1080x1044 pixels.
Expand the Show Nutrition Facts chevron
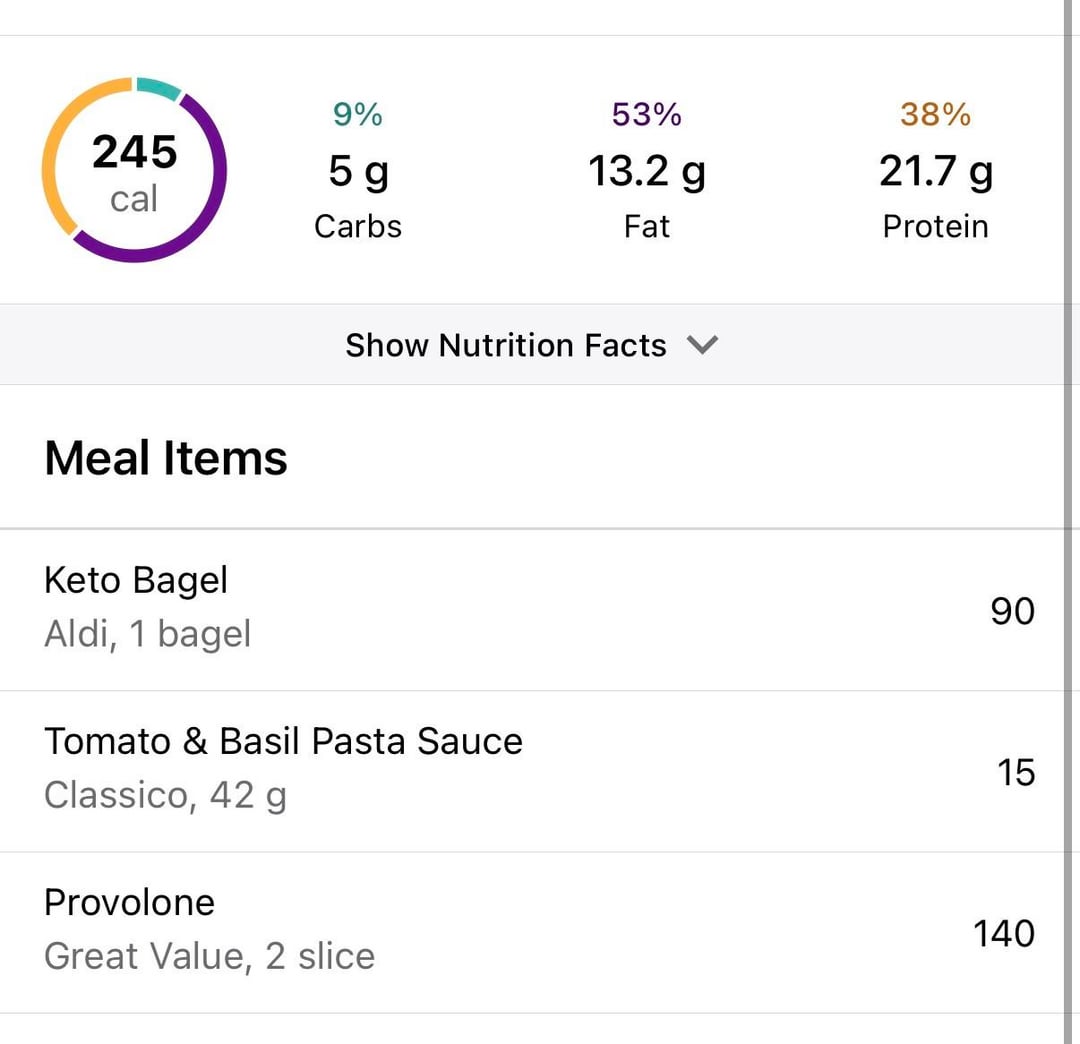(x=703, y=345)
